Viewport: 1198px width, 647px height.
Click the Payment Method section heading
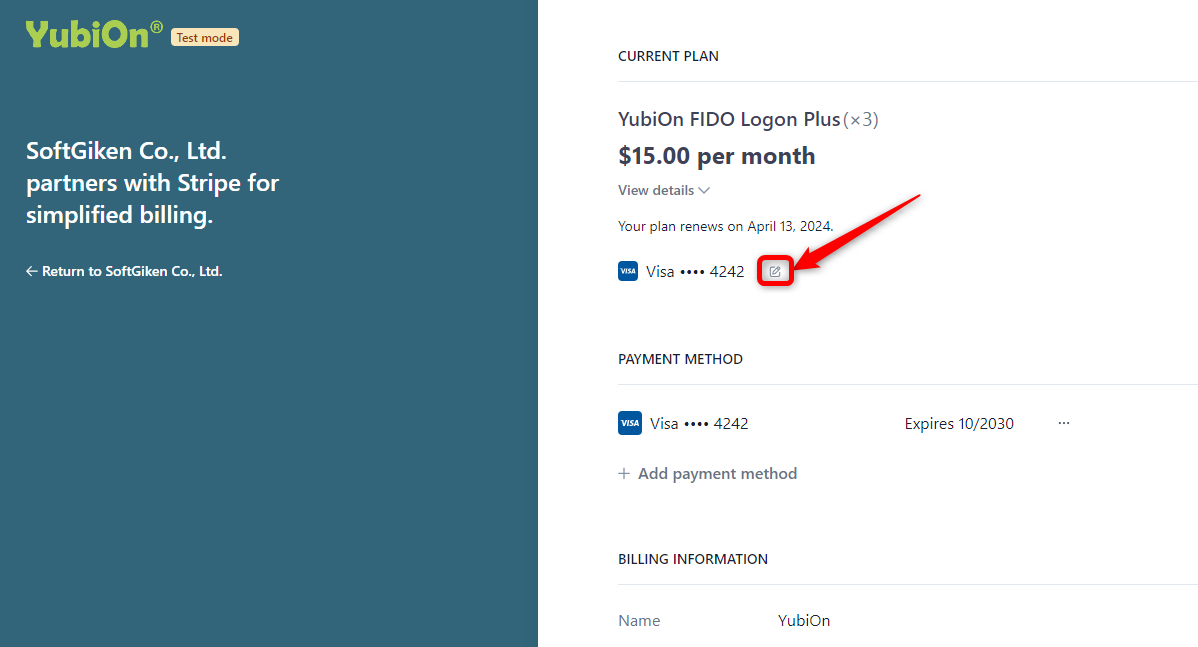click(680, 359)
